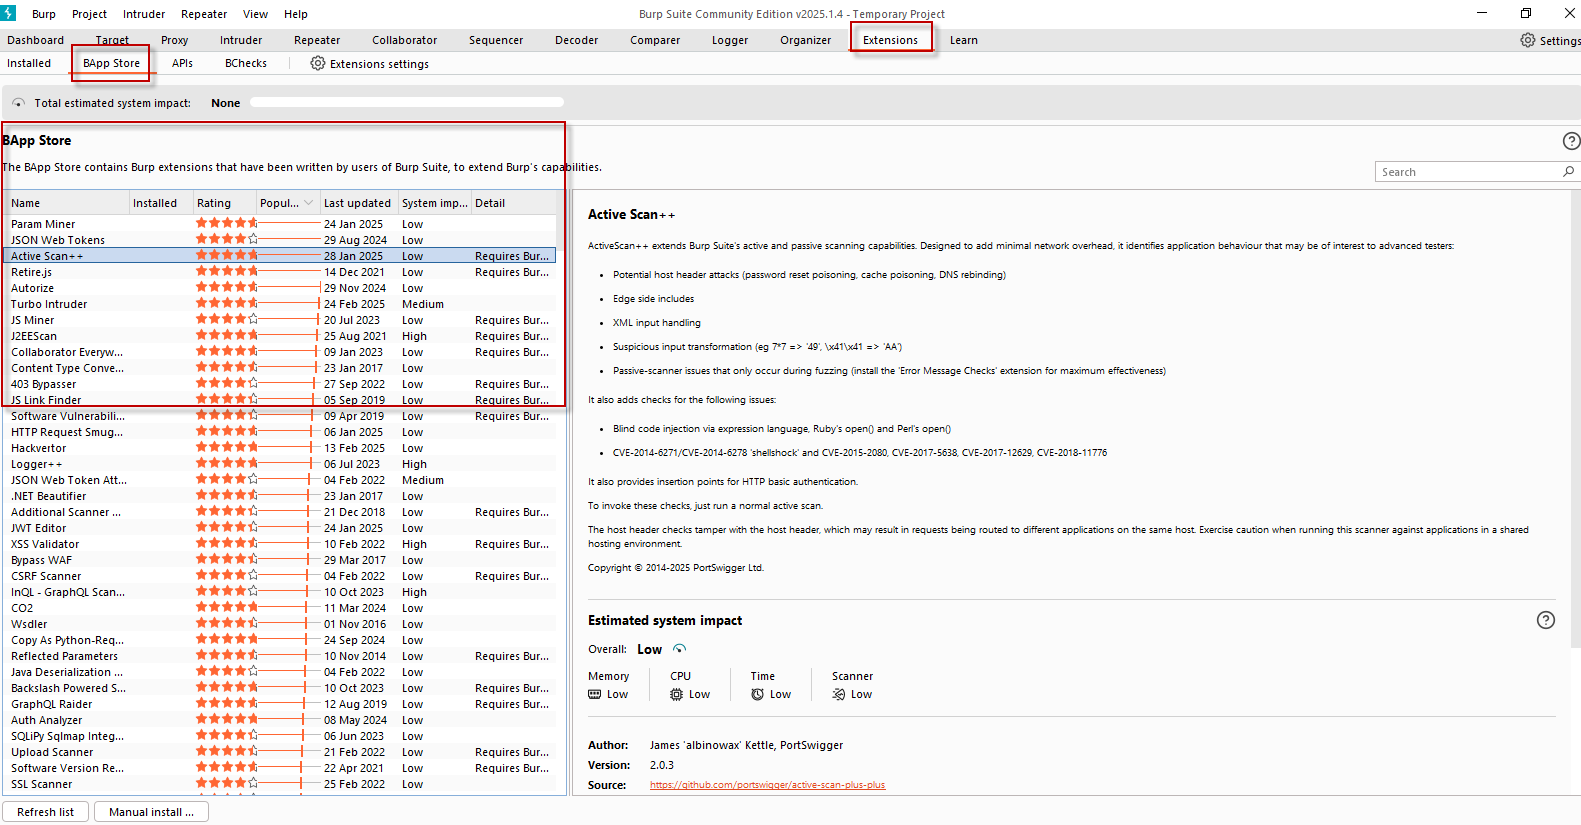Go to the Comparer tab
The image size is (1581, 825).
(655, 40)
